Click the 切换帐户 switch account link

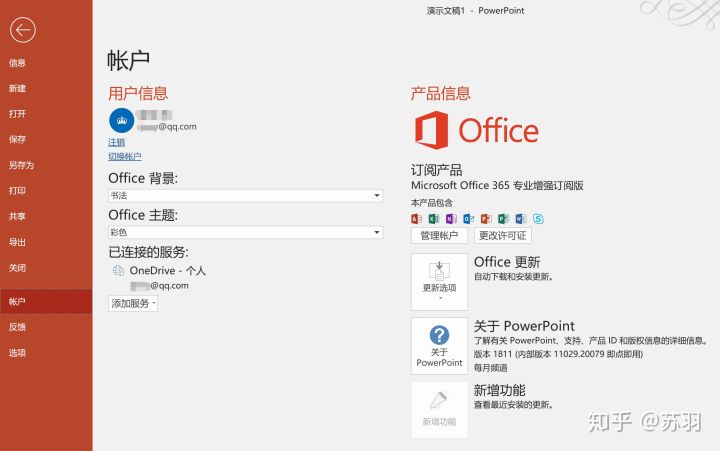124,156
